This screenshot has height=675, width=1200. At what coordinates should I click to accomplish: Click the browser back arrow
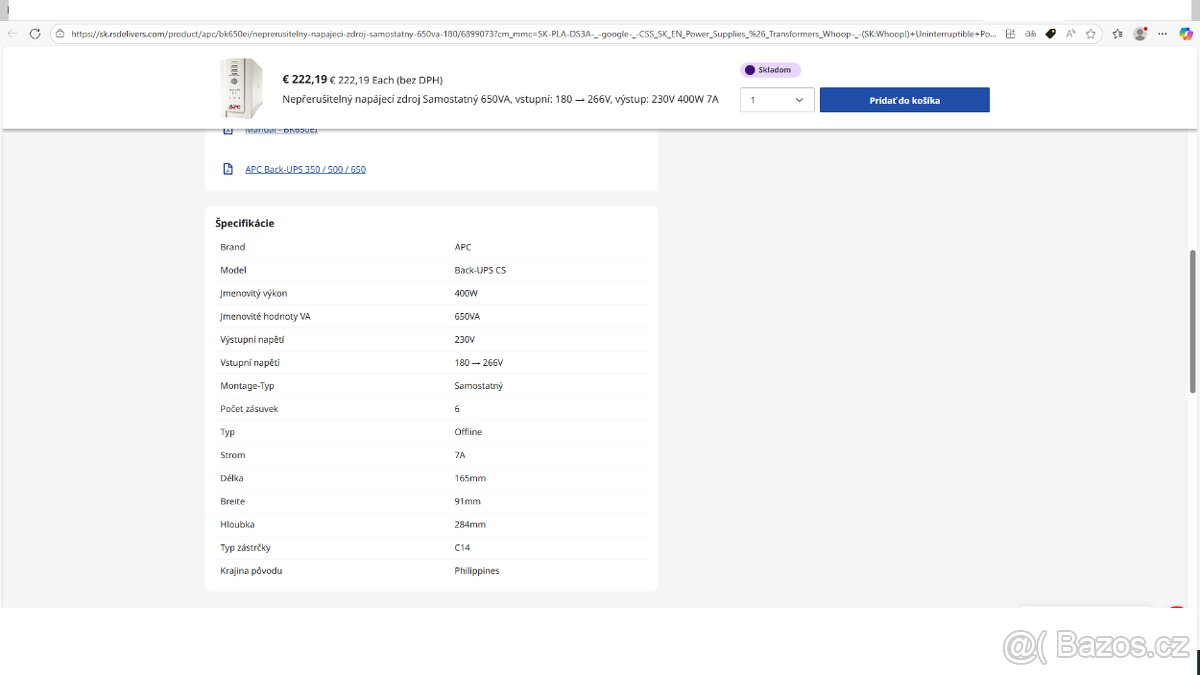pos(12,33)
